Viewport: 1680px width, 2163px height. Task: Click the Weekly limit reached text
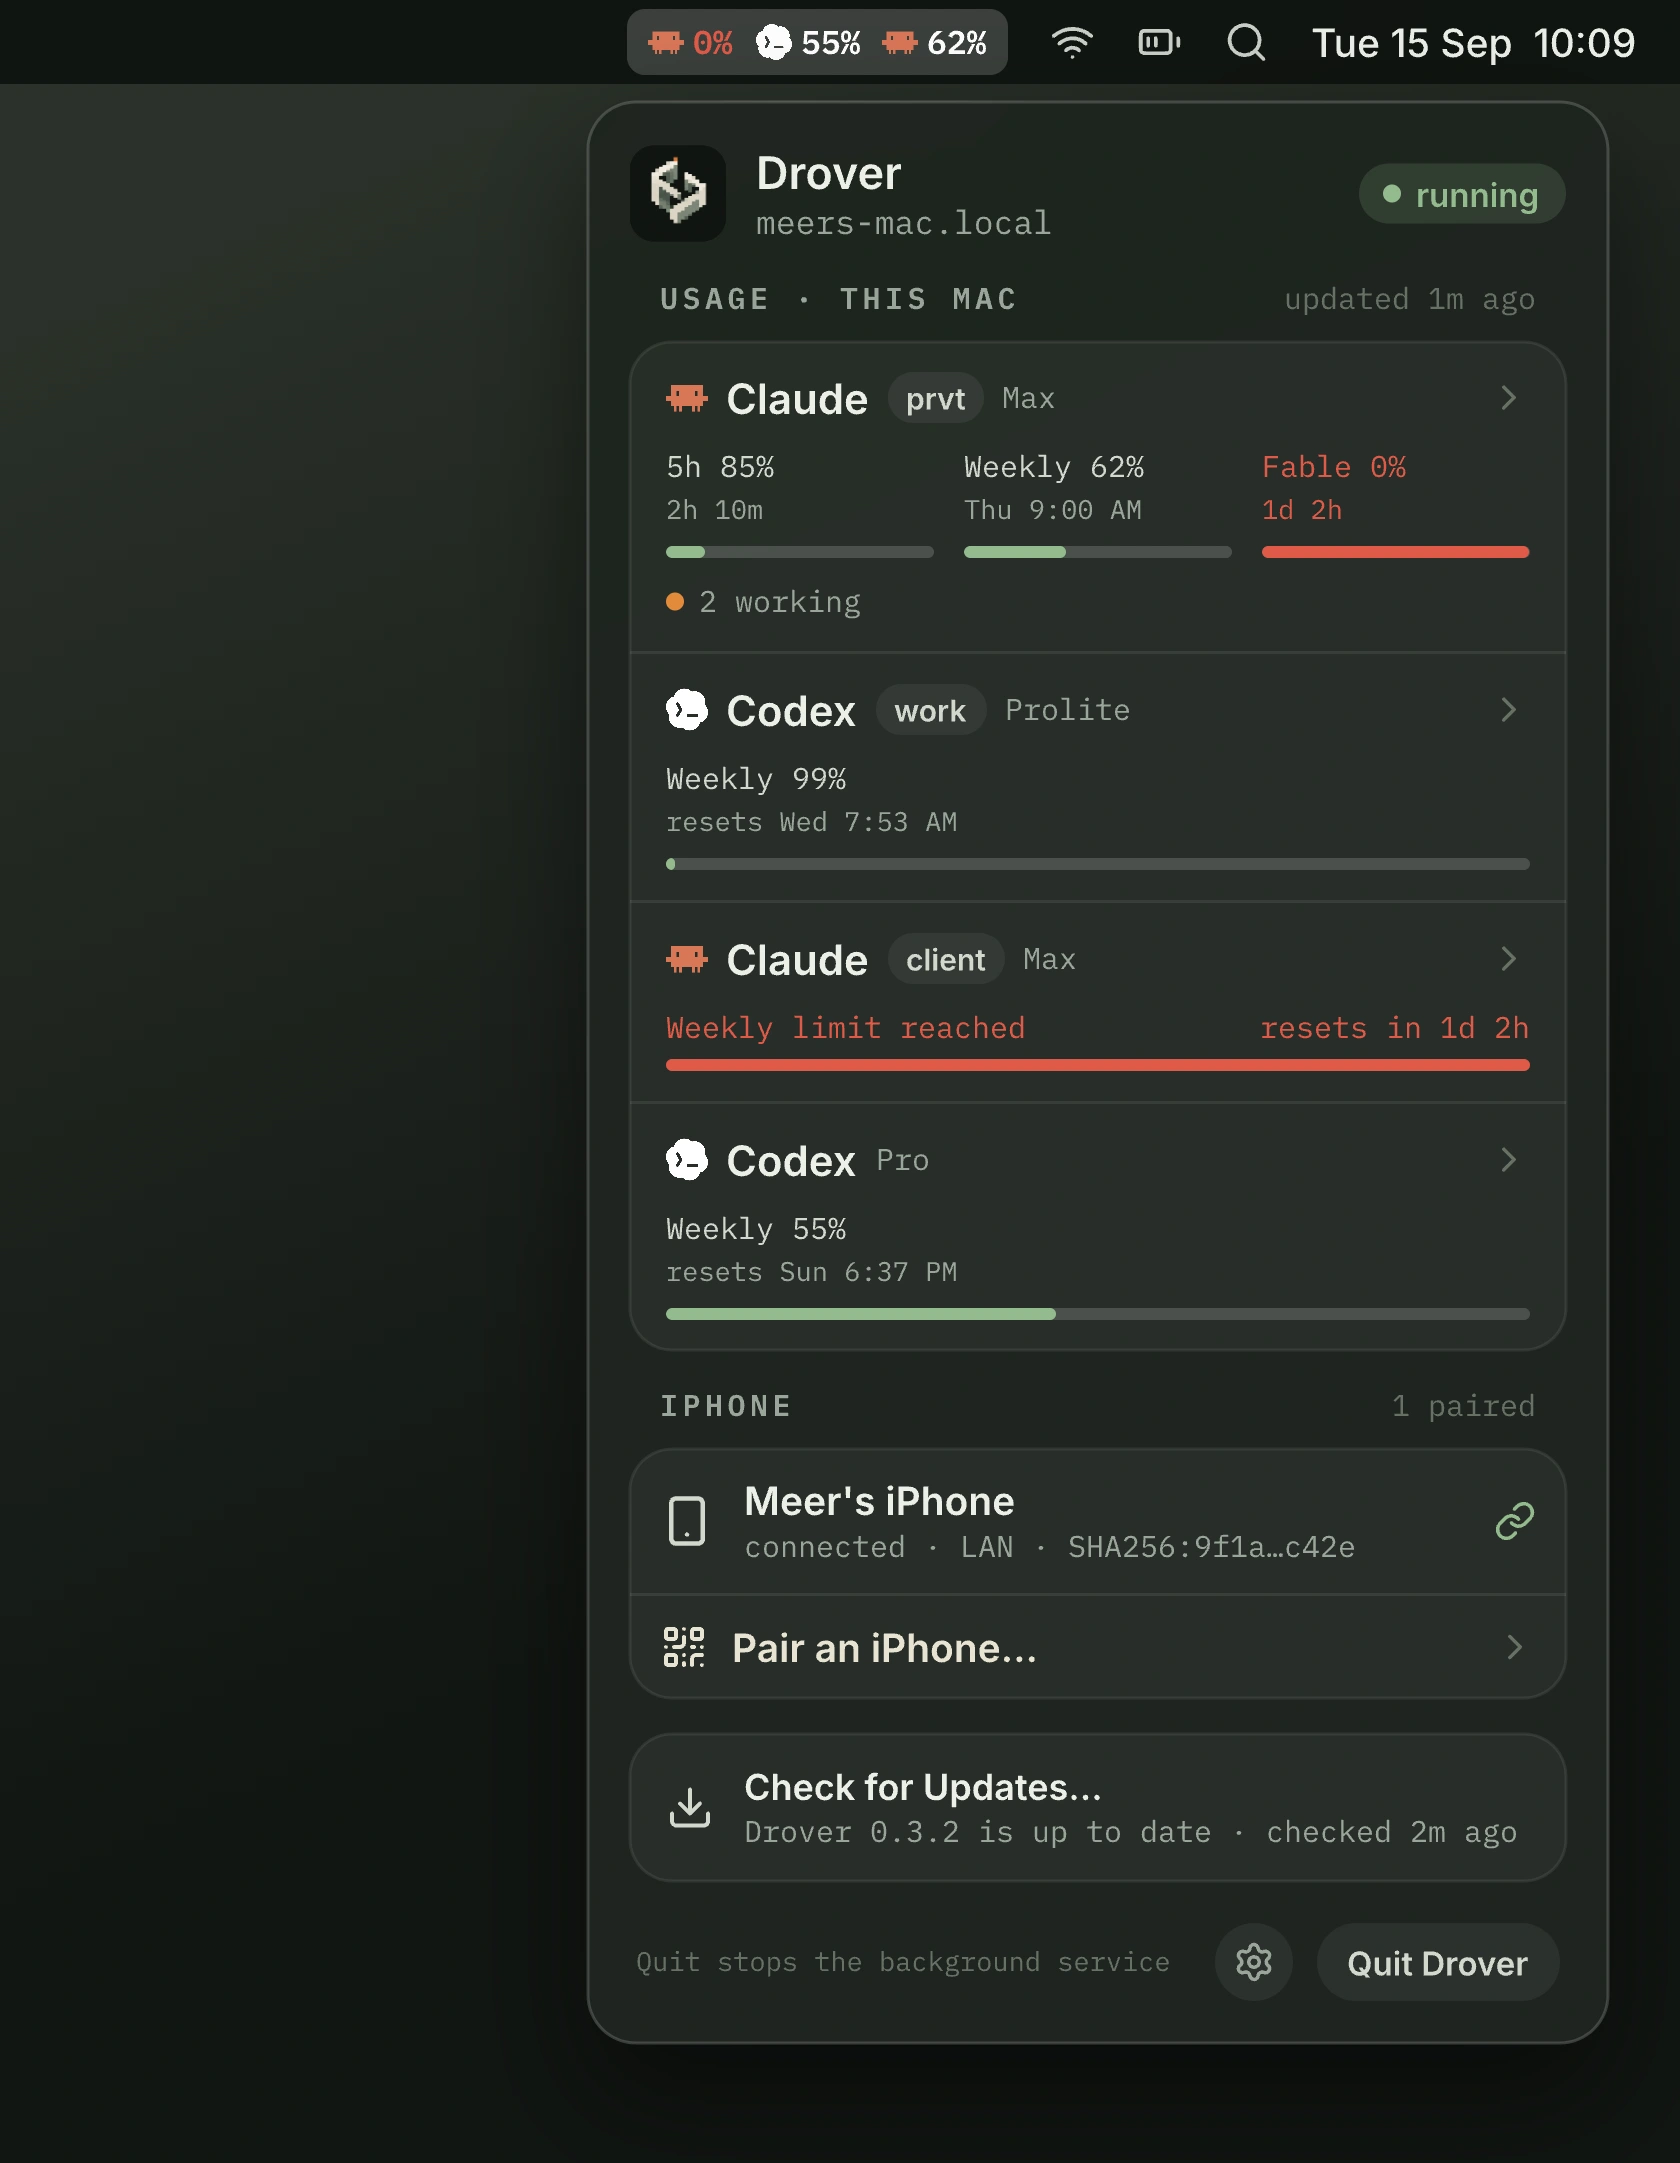coord(845,1028)
